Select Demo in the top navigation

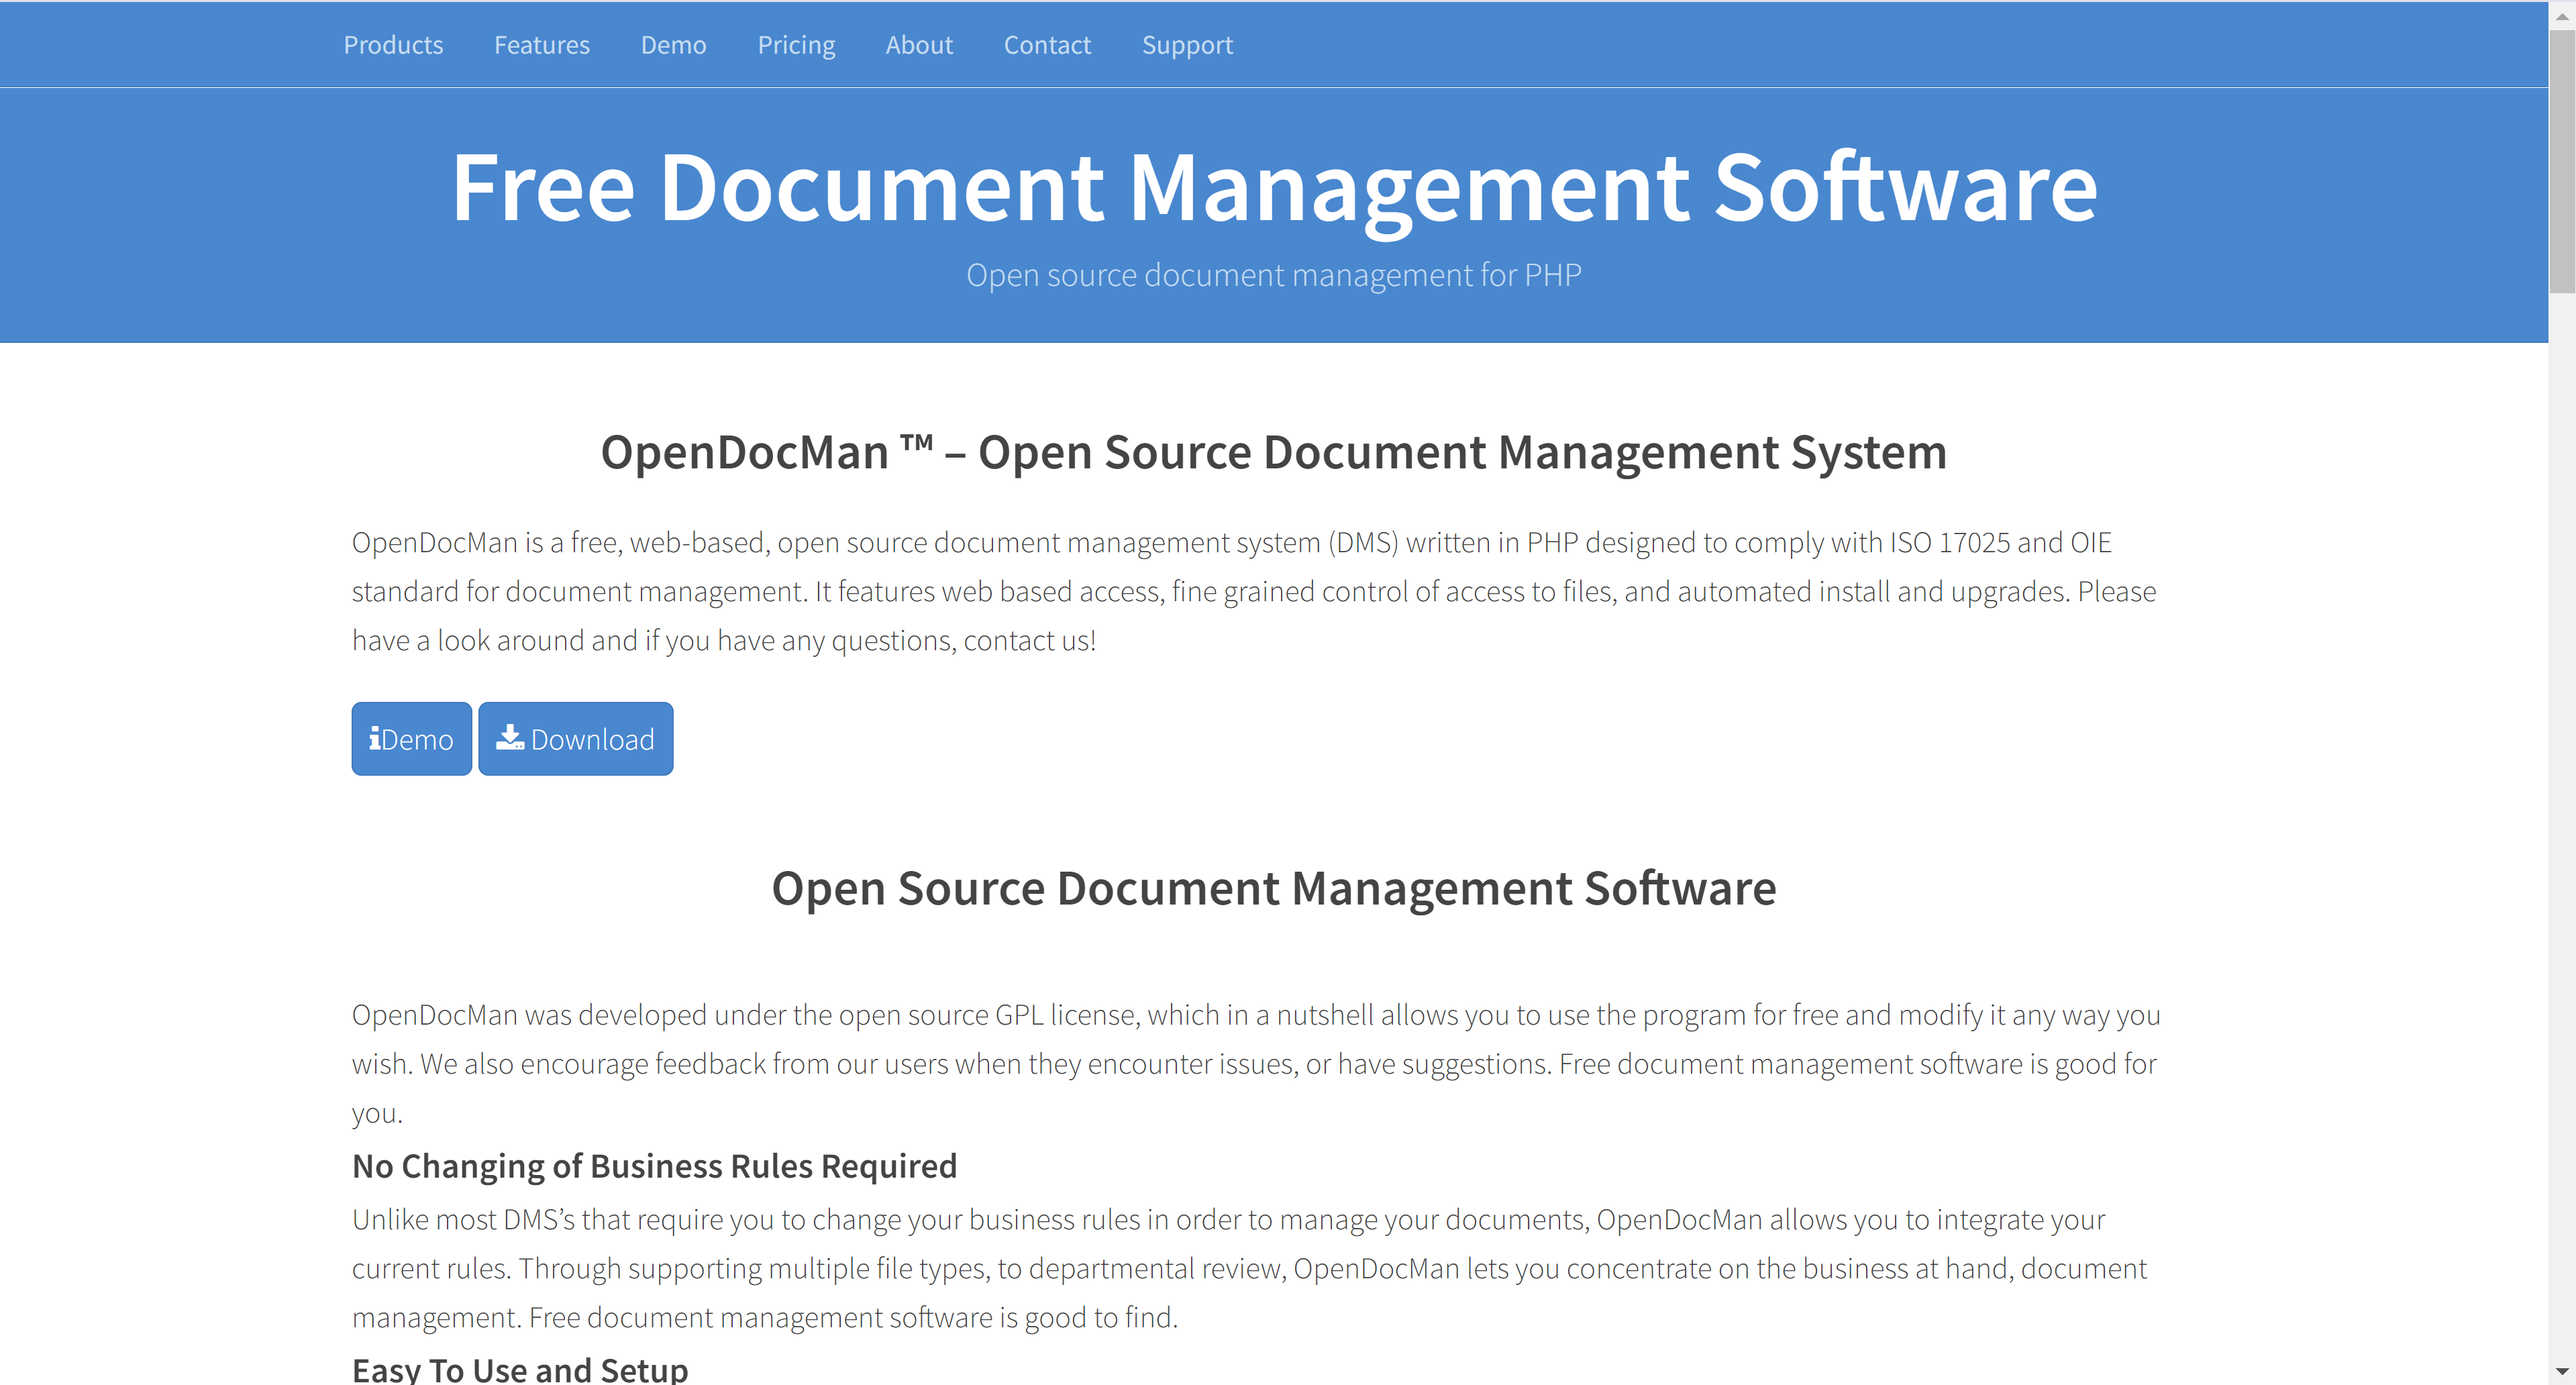click(x=673, y=45)
